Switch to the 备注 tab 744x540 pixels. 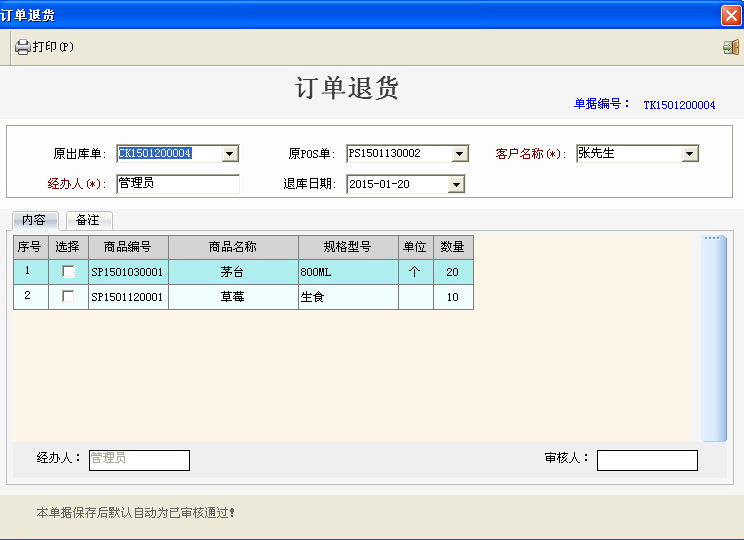coord(89,220)
